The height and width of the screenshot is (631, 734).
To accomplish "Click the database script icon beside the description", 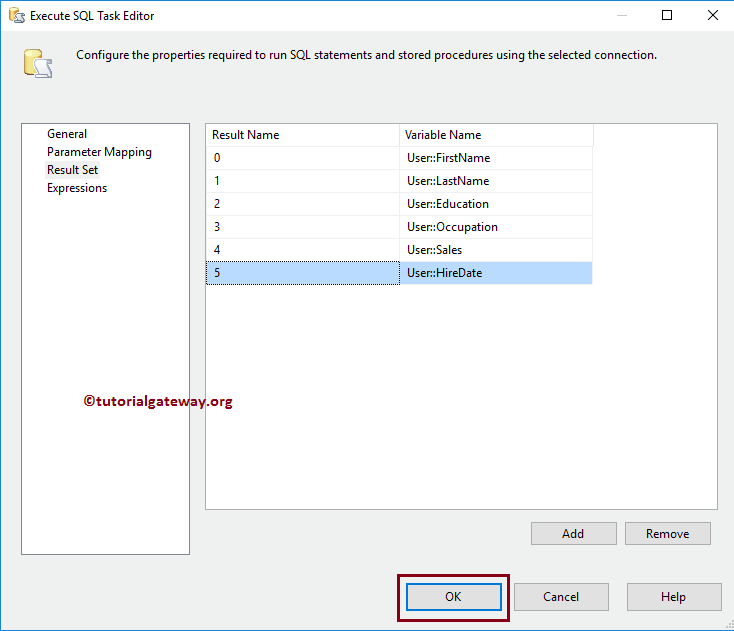I will click(x=38, y=63).
